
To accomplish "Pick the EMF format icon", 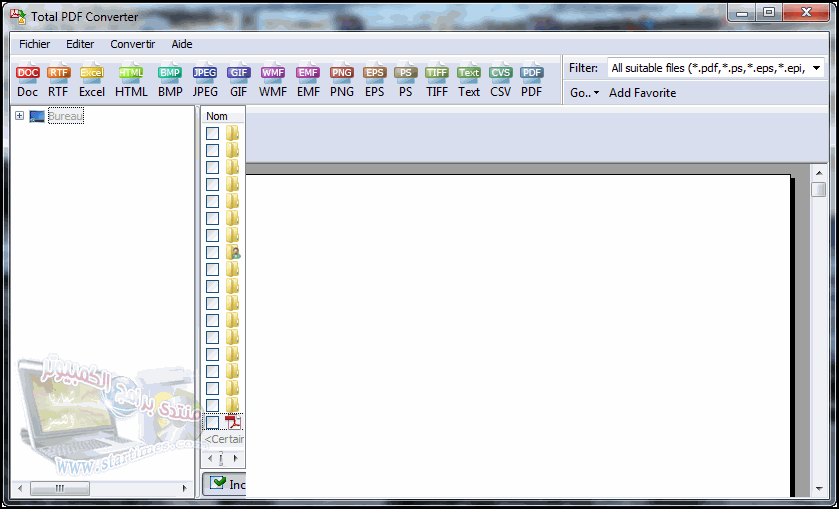I will 308,81.
